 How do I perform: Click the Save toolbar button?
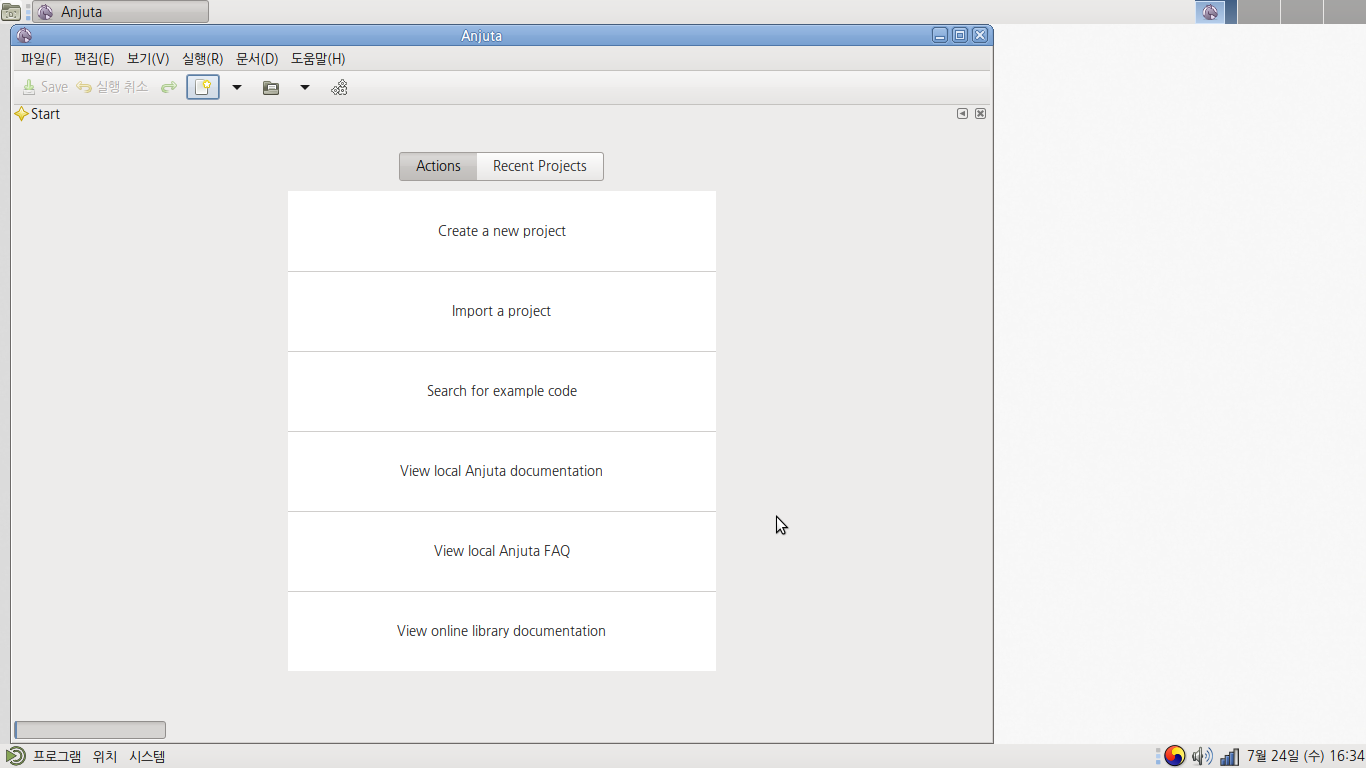click(45, 87)
